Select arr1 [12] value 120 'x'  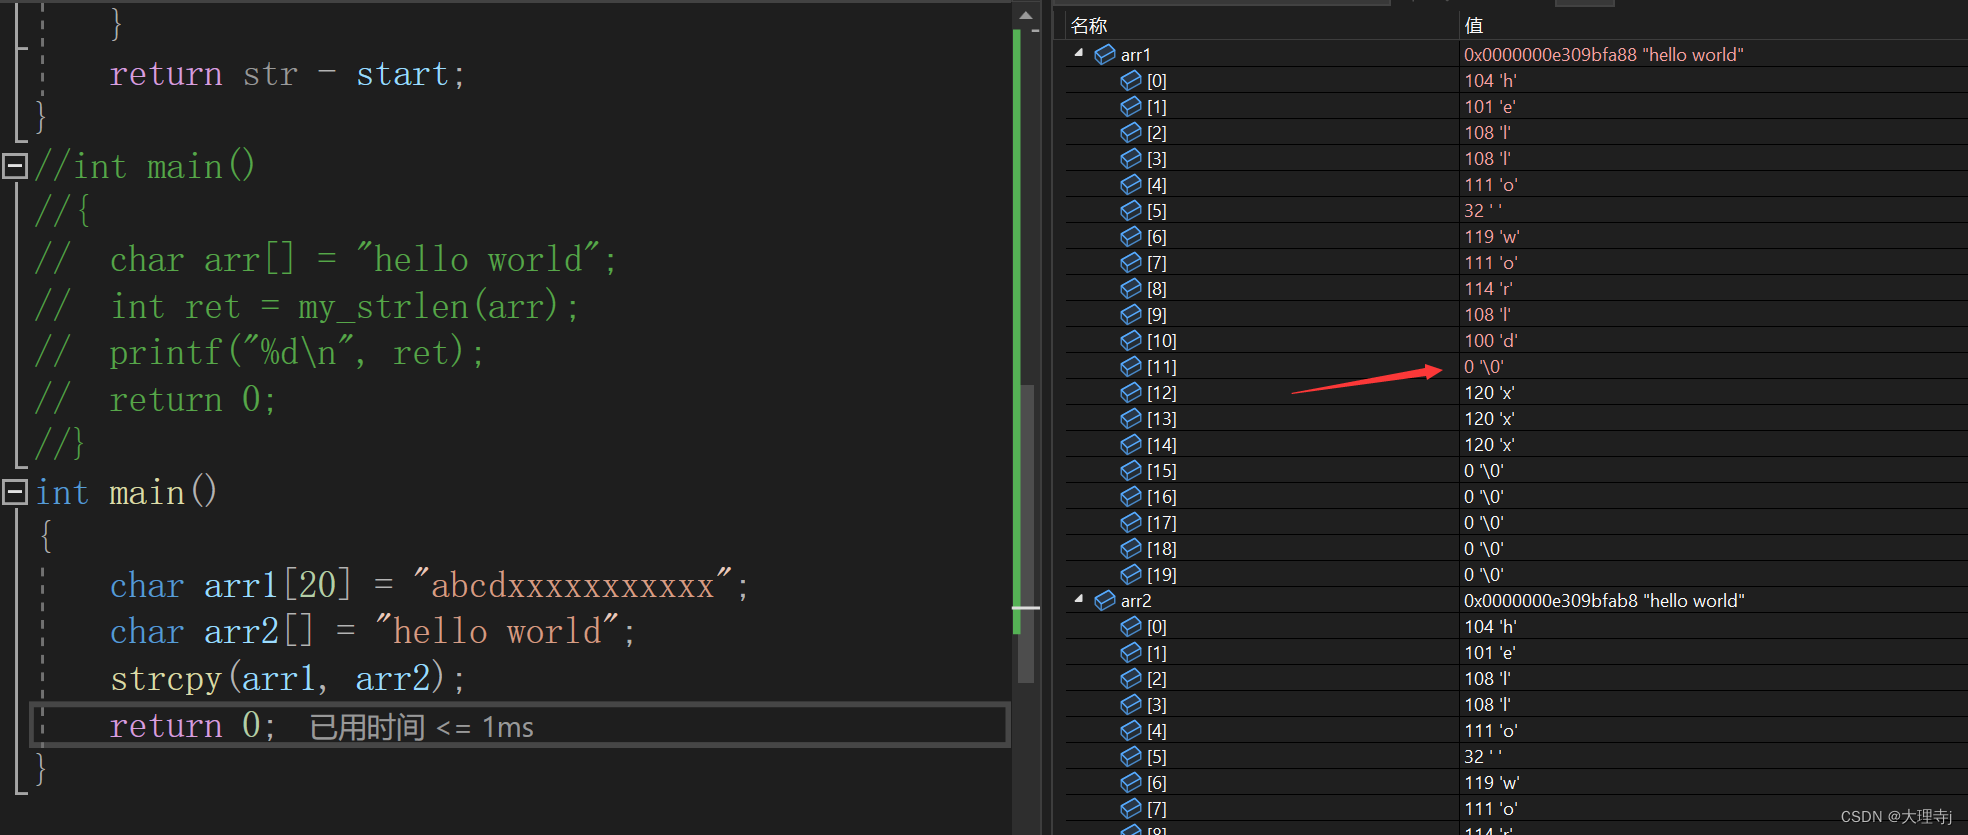coord(1489,393)
